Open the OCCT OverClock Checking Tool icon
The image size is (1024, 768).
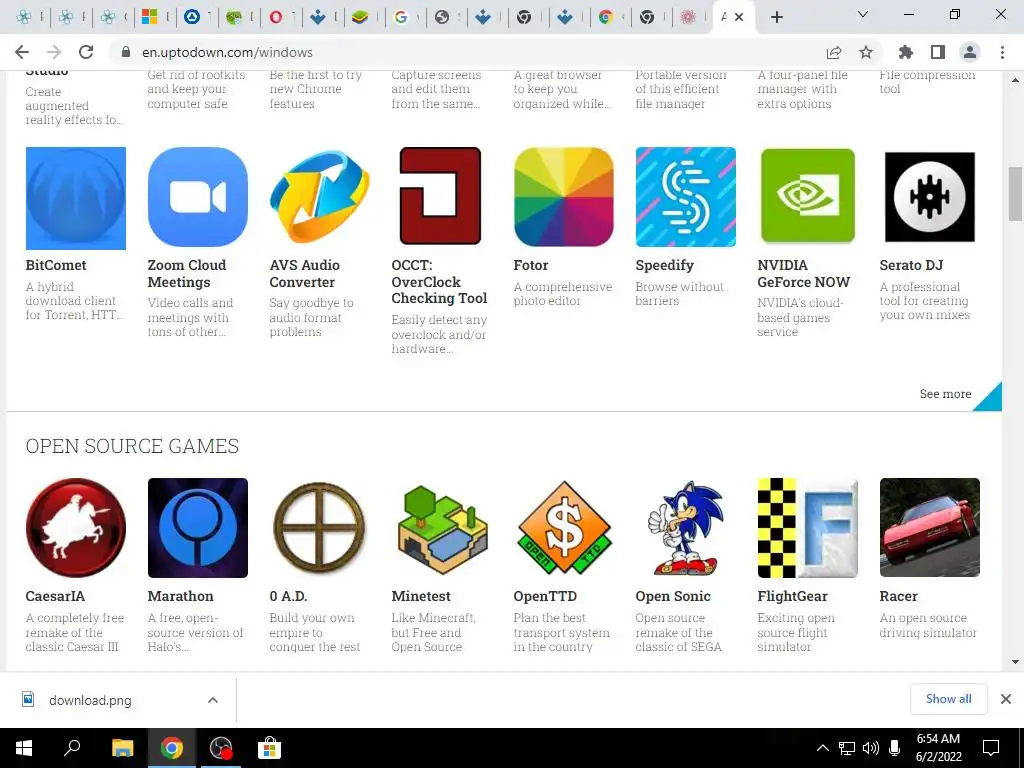click(x=440, y=196)
